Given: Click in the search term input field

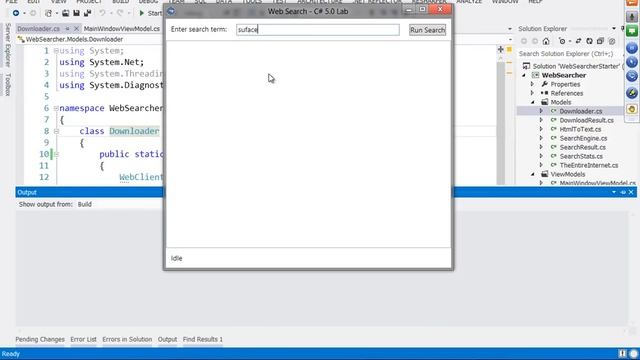Looking at the screenshot, I should tap(318, 29).
